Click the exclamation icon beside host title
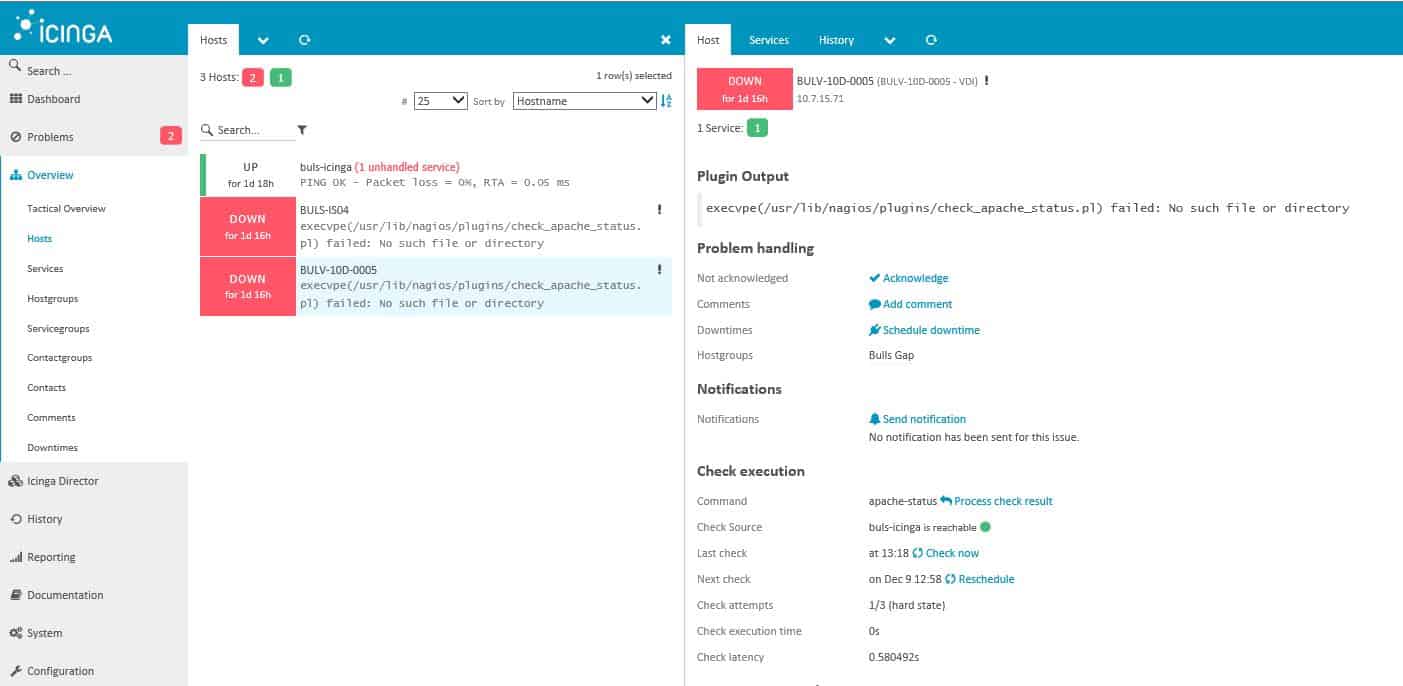This screenshot has height=686, width=1403. (x=986, y=80)
